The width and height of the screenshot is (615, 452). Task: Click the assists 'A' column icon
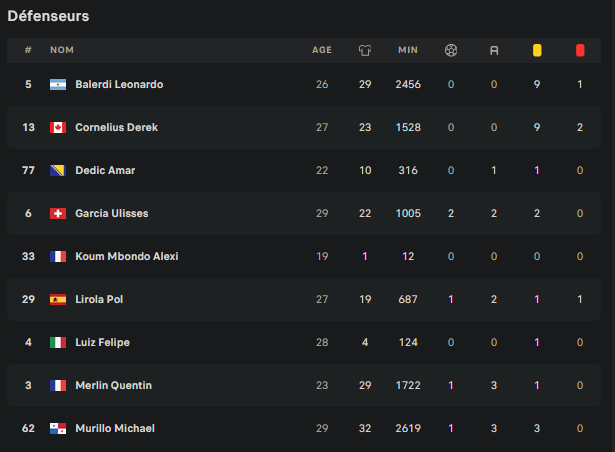tap(494, 50)
